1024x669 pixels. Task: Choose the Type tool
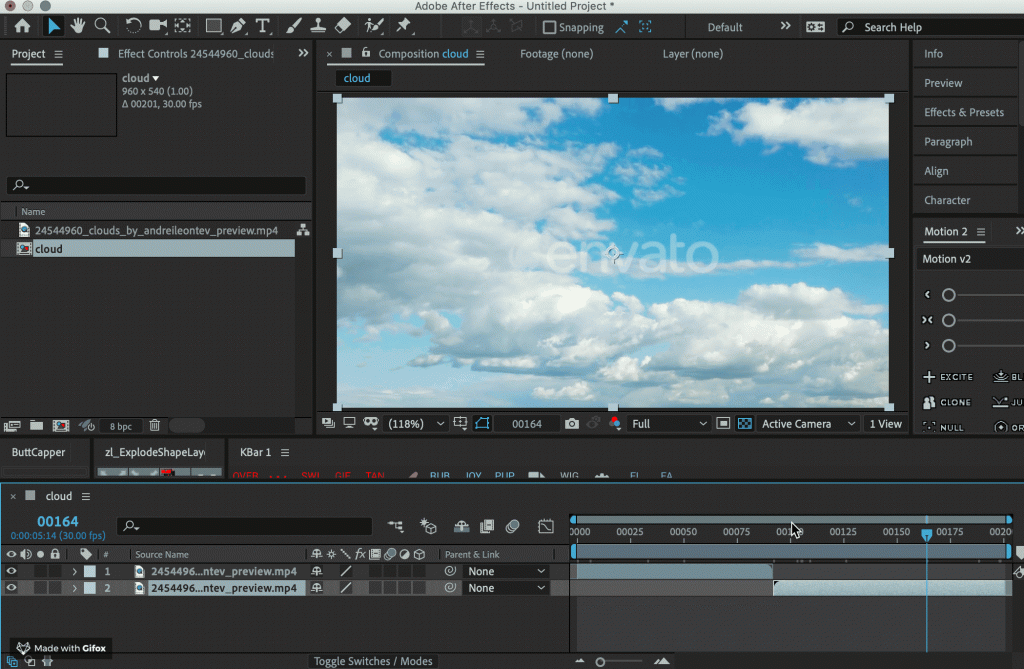click(263, 26)
